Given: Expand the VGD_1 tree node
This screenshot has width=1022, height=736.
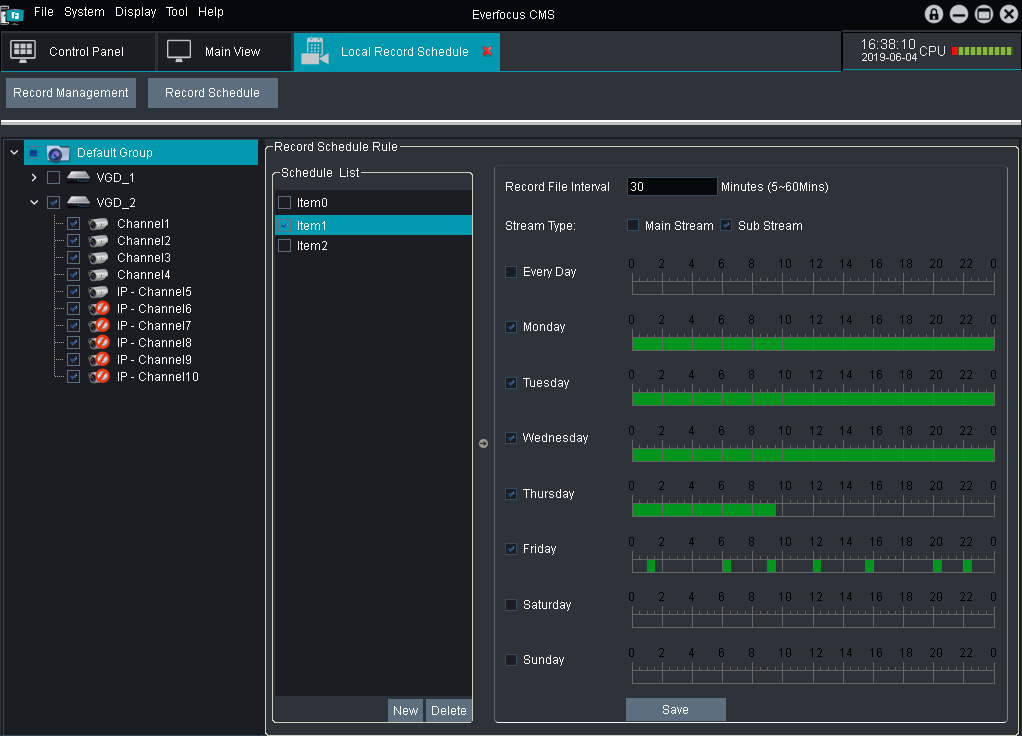Looking at the screenshot, I should [x=34, y=178].
